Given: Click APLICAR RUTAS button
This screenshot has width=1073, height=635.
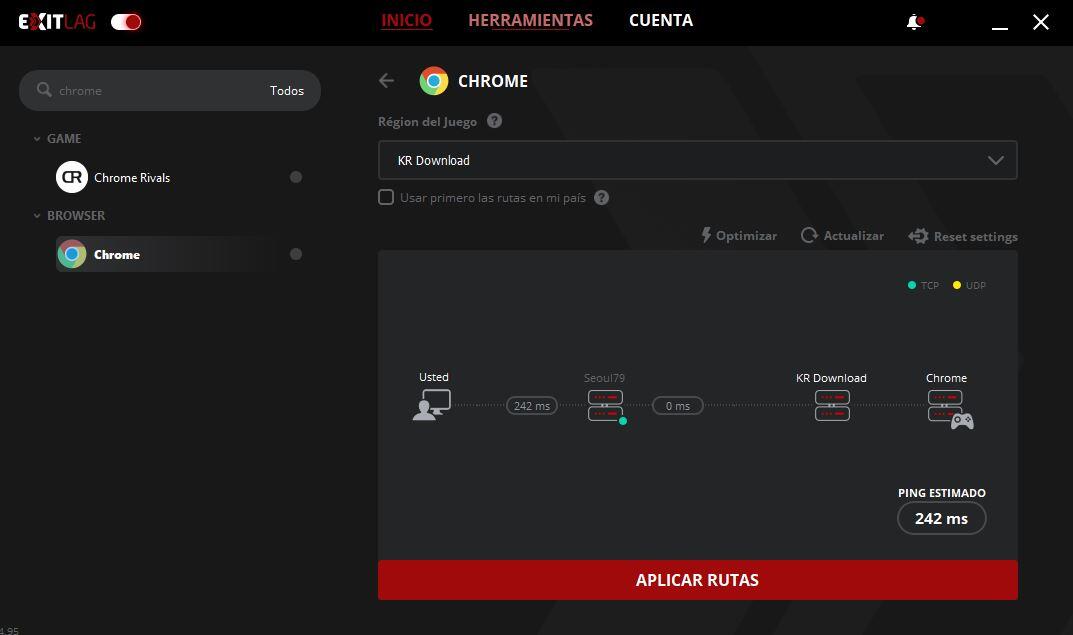Looking at the screenshot, I should (697, 580).
